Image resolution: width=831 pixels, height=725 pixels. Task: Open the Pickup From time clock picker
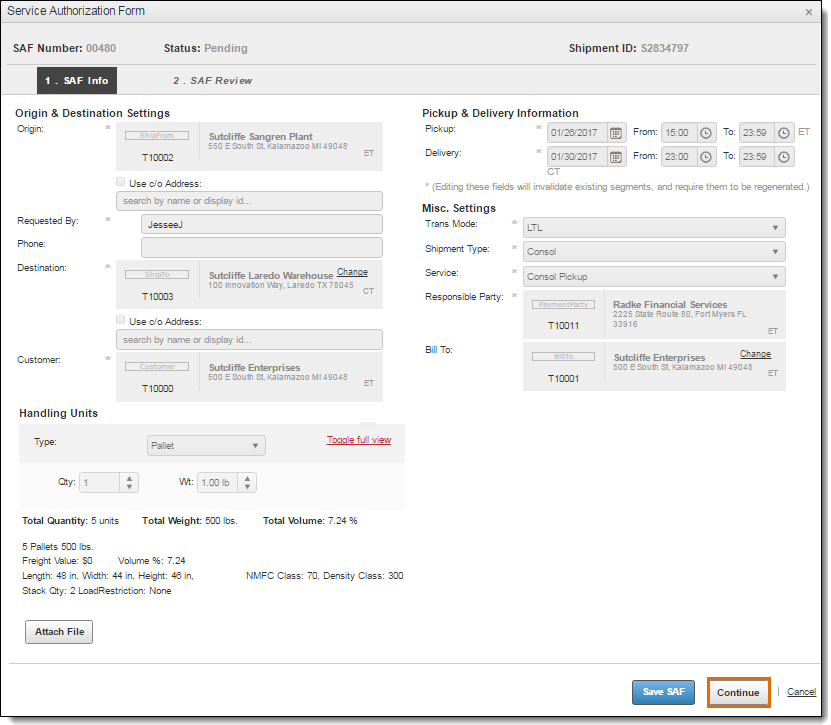705,131
